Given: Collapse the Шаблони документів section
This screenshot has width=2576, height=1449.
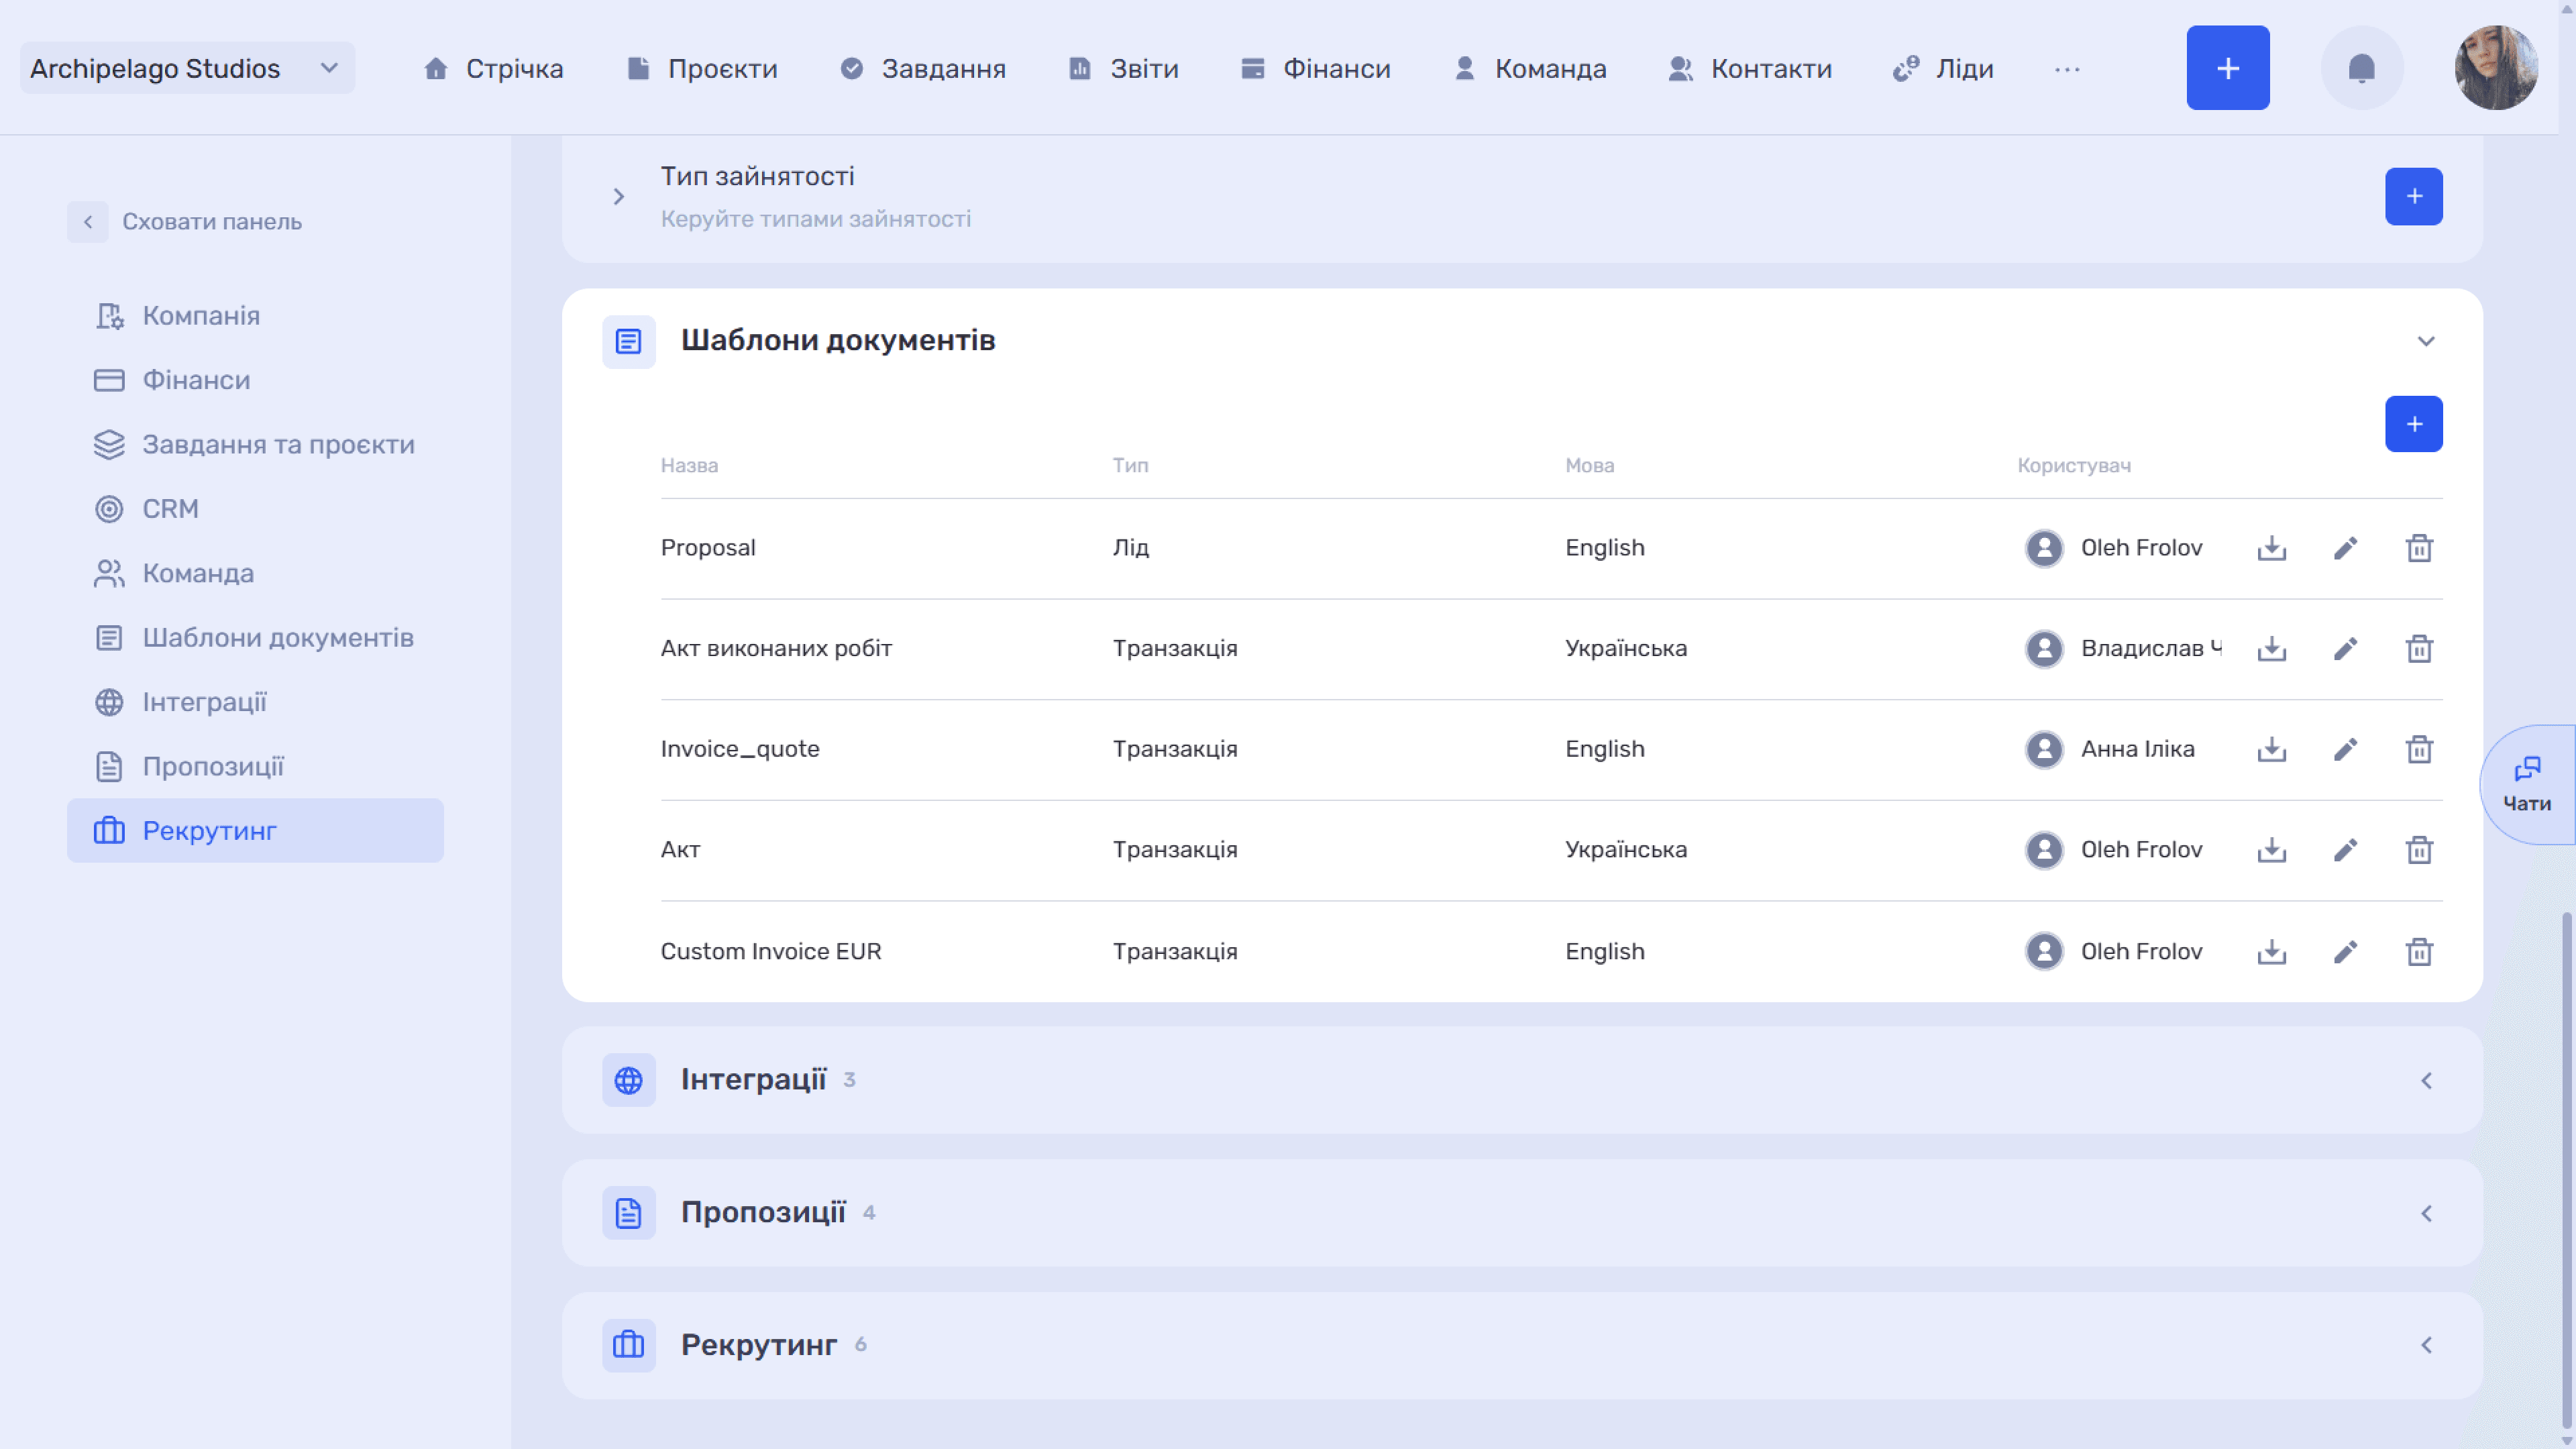Looking at the screenshot, I should point(2426,342).
